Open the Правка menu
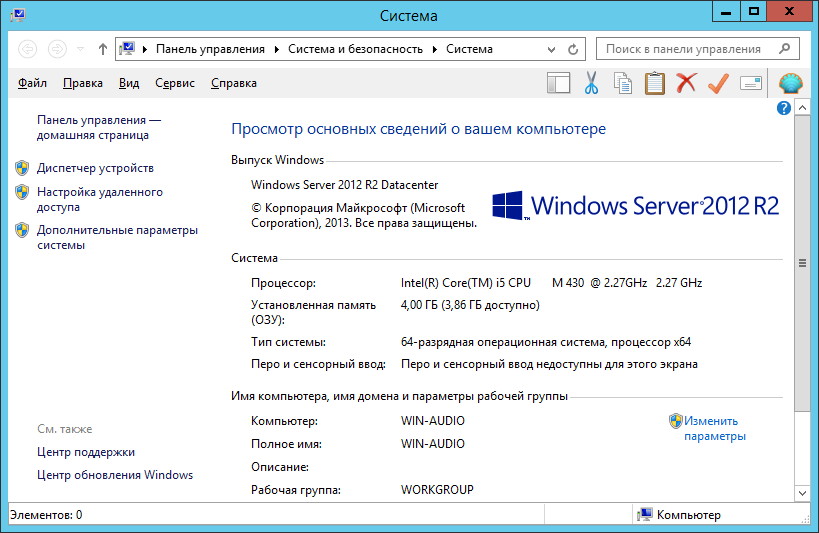The width and height of the screenshot is (819, 533). coord(83,83)
